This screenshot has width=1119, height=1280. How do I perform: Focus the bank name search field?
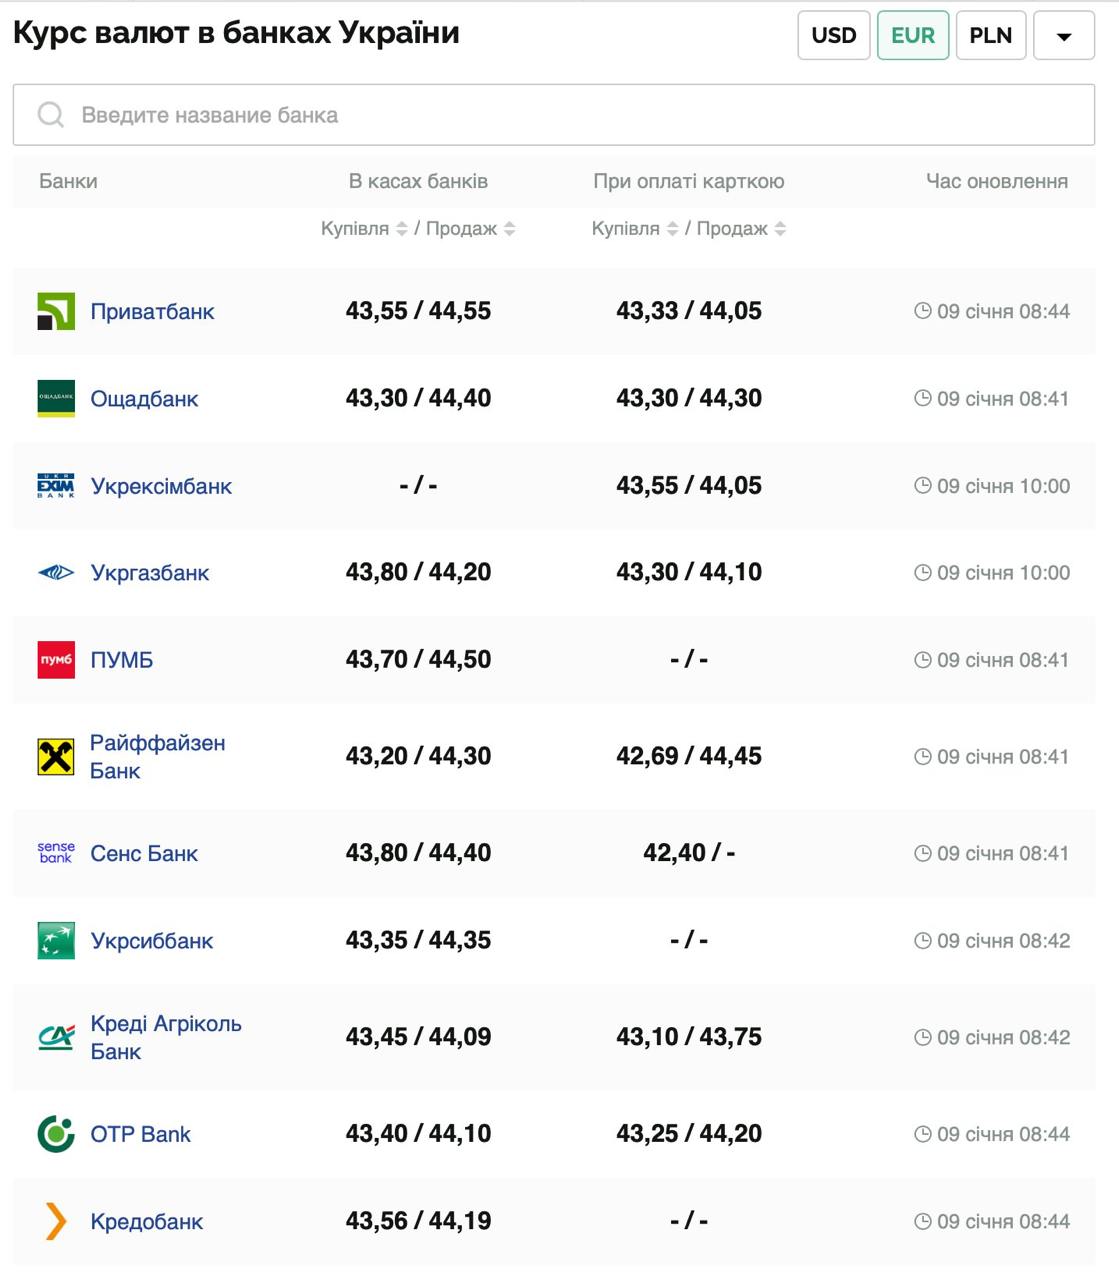click(553, 115)
